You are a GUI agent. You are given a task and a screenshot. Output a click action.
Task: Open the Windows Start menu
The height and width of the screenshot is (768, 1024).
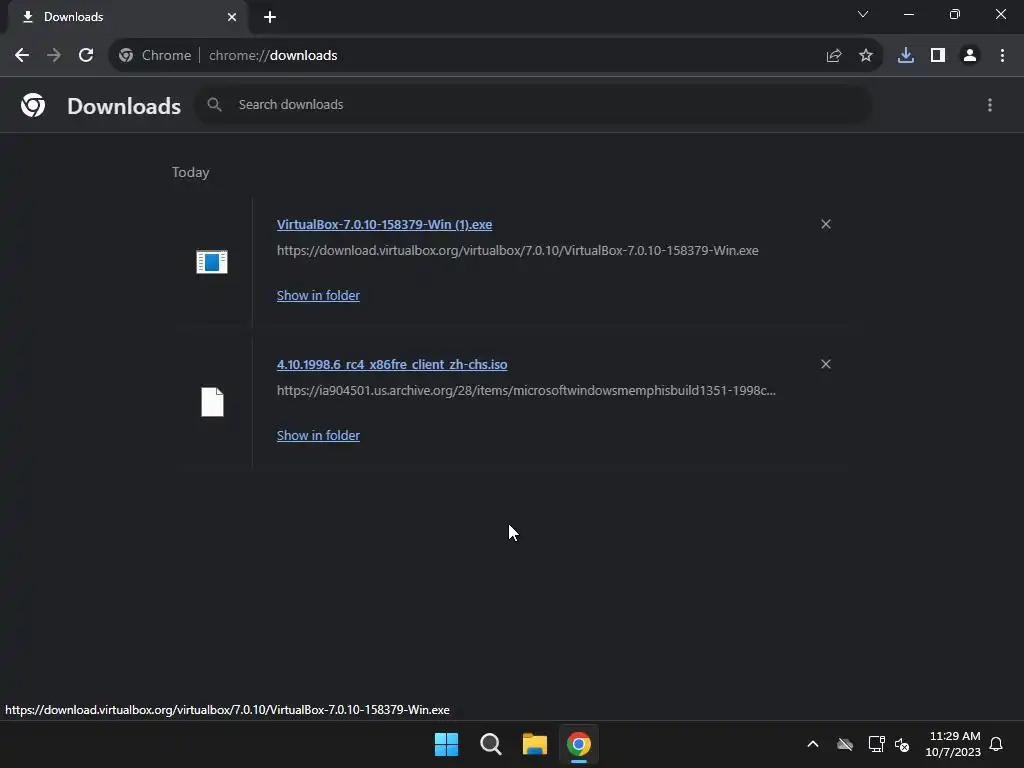(447, 744)
